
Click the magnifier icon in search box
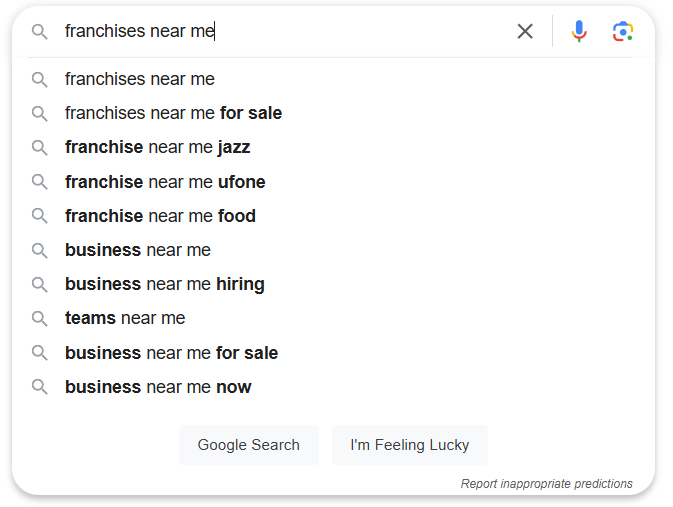pos(40,31)
